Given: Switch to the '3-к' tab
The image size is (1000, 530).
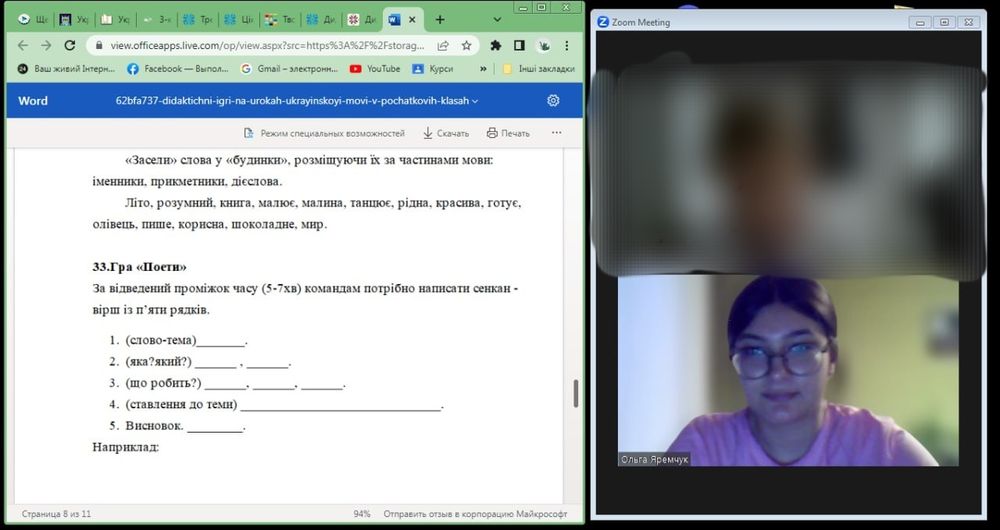Looking at the screenshot, I should pos(157,20).
